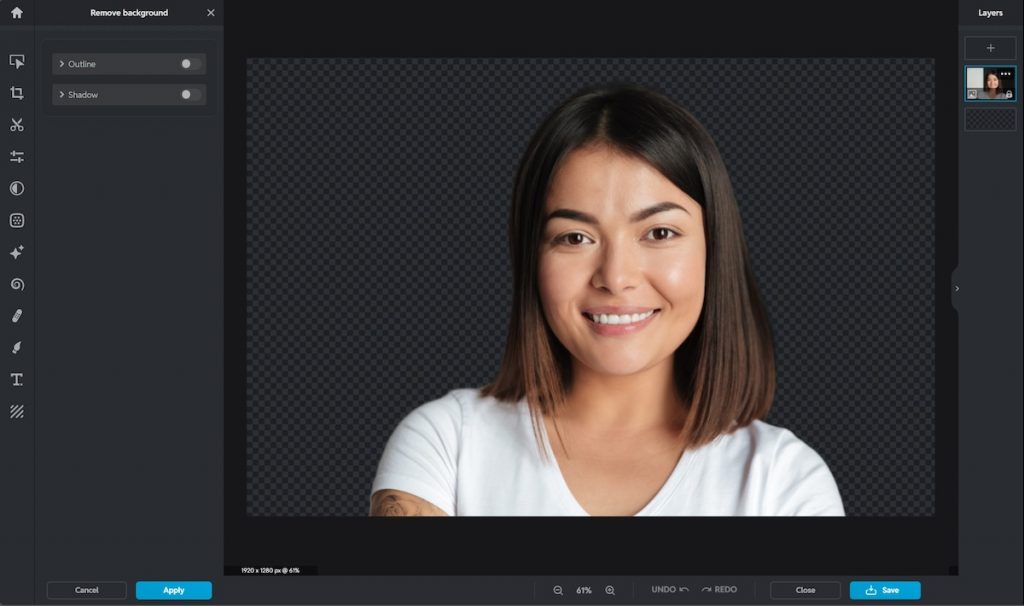Select the Crop tool
The width and height of the screenshot is (1024, 606).
(17, 93)
